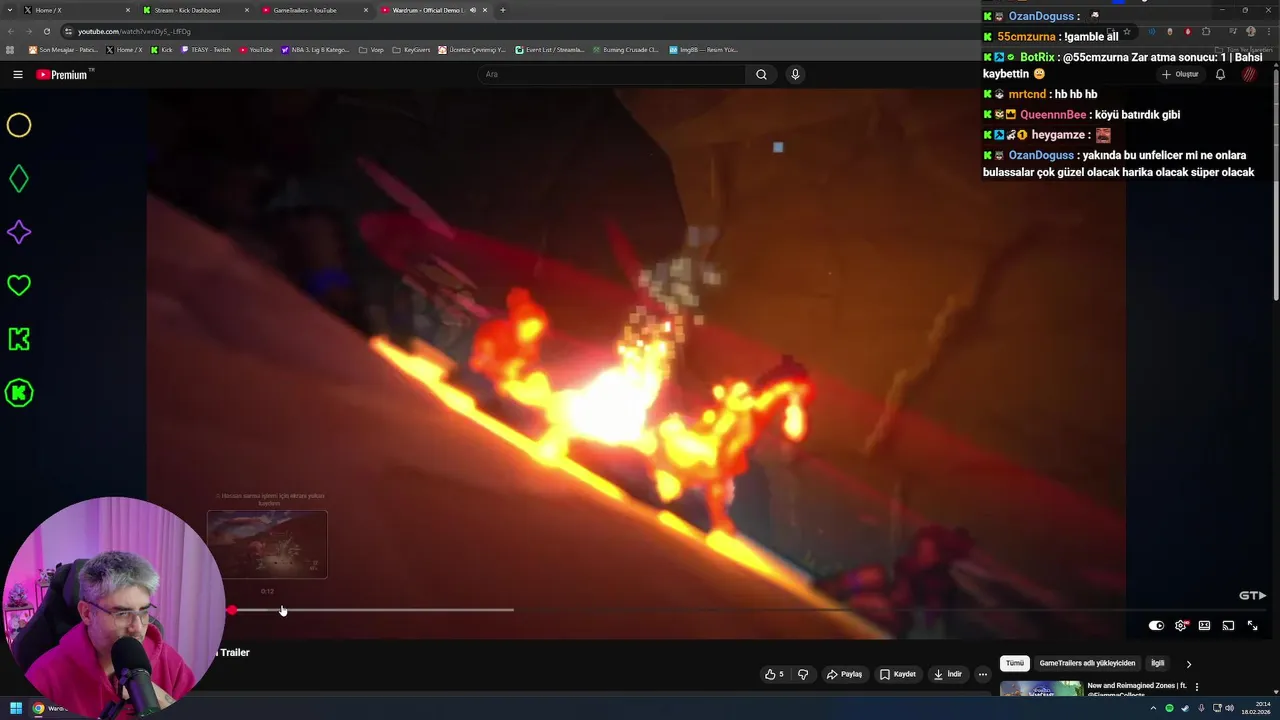Open Event List / Streamlabs bookmark
This screenshot has height=720, width=1280.
tap(550, 49)
